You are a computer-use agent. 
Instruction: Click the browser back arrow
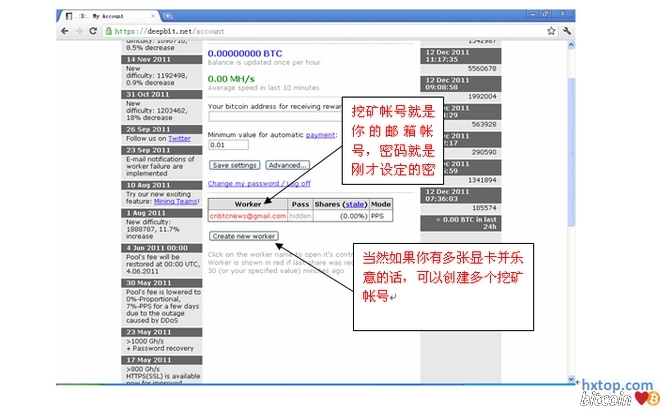point(64,31)
